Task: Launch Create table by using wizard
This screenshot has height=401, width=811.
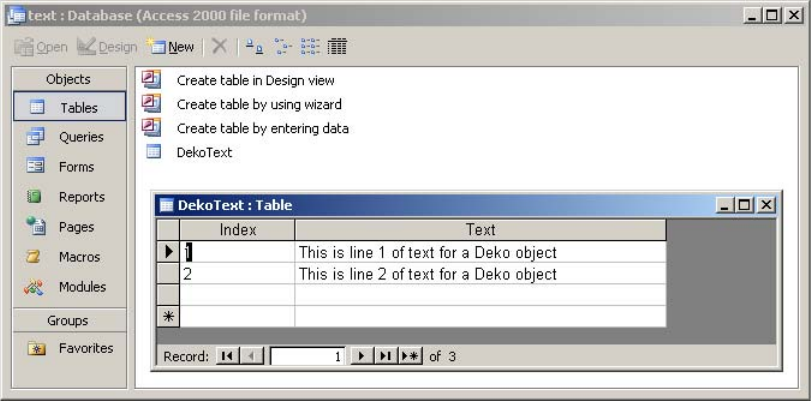Action: (259, 104)
